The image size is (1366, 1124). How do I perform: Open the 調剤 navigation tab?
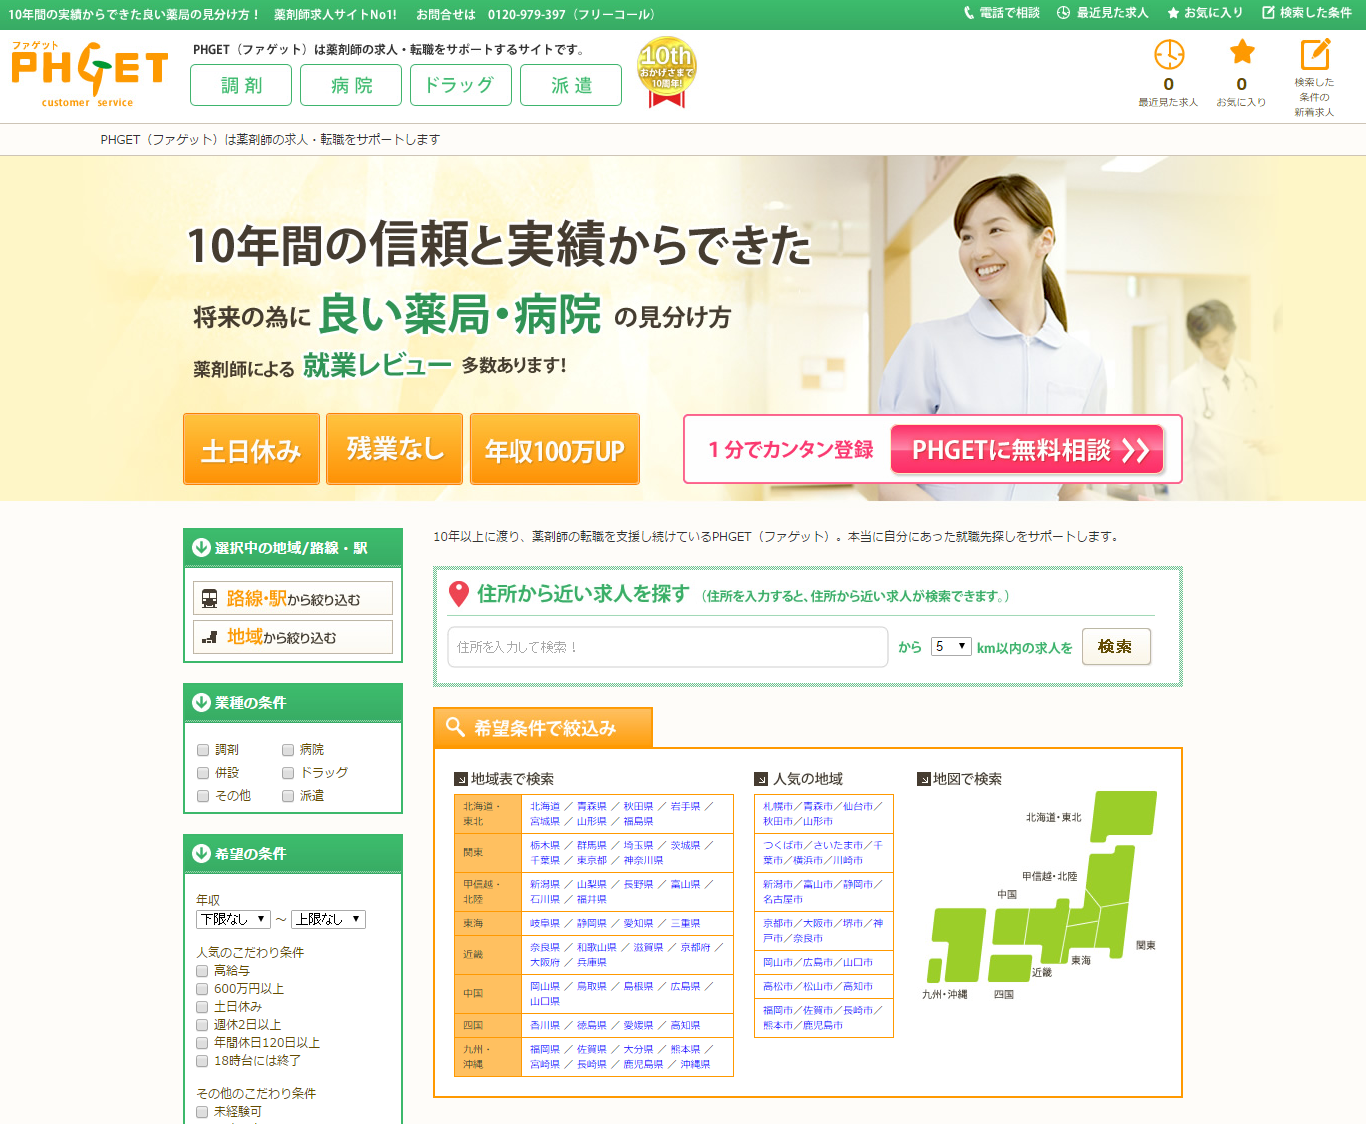coord(241,85)
